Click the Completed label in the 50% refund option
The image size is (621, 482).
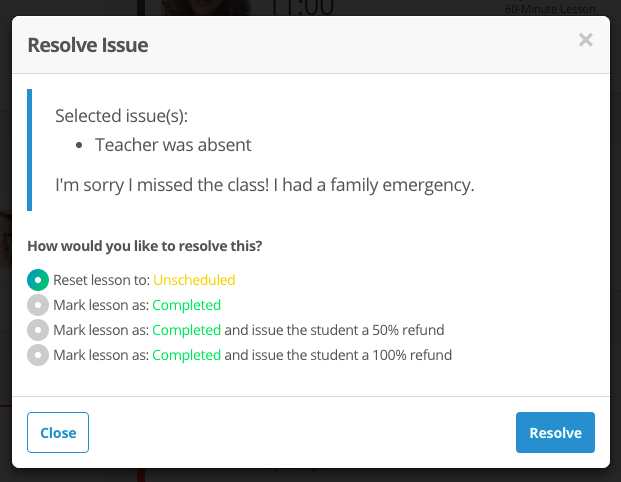(x=187, y=330)
